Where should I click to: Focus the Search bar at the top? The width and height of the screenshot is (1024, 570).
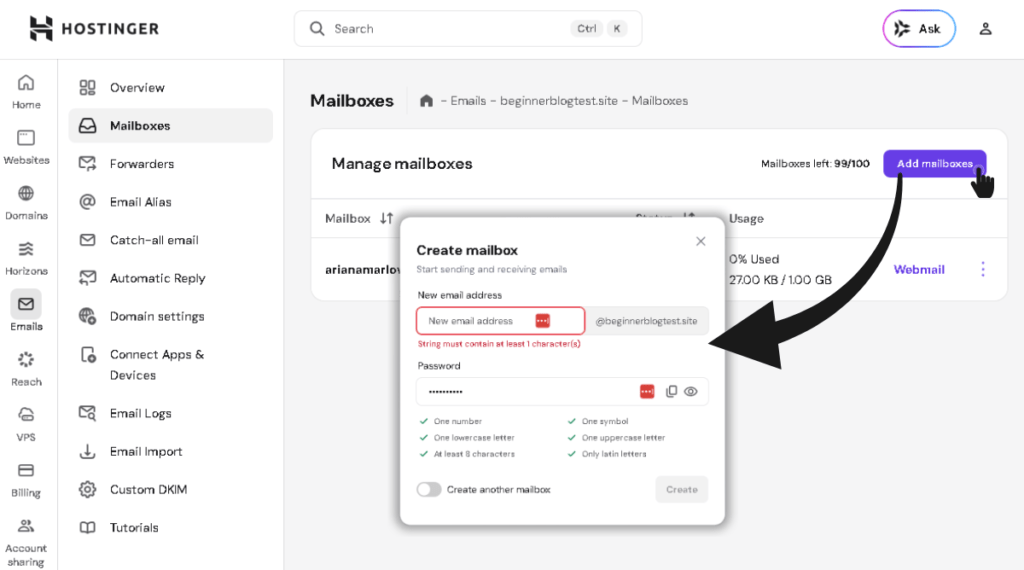pos(468,29)
